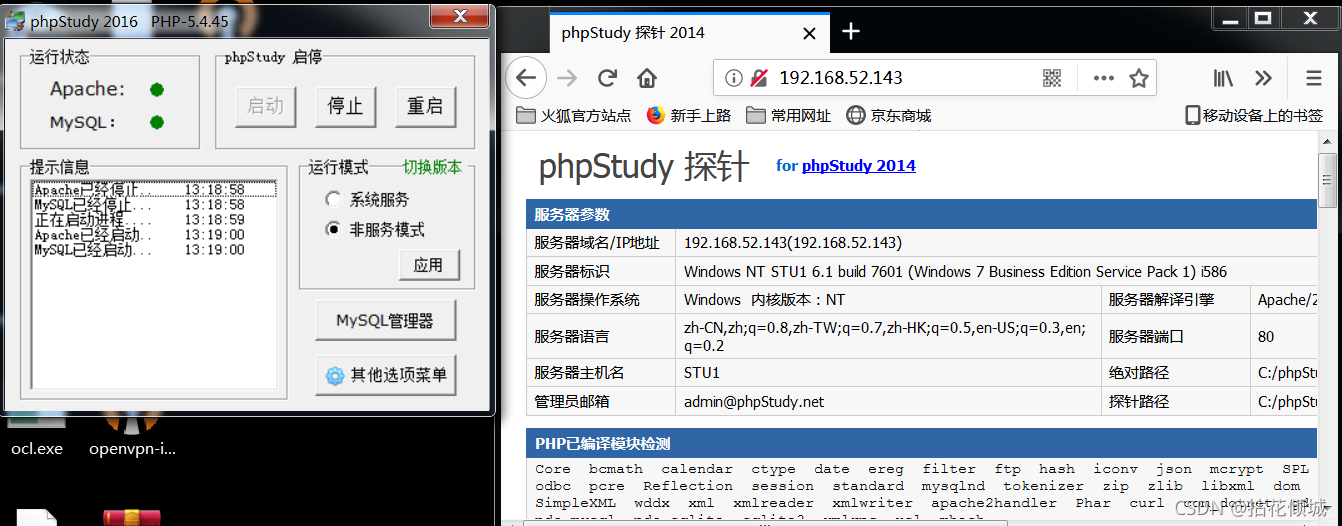Open MySQL管理器 button
Image resolution: width=1342 pixels, height=526 pixels.
pos(385,321)
